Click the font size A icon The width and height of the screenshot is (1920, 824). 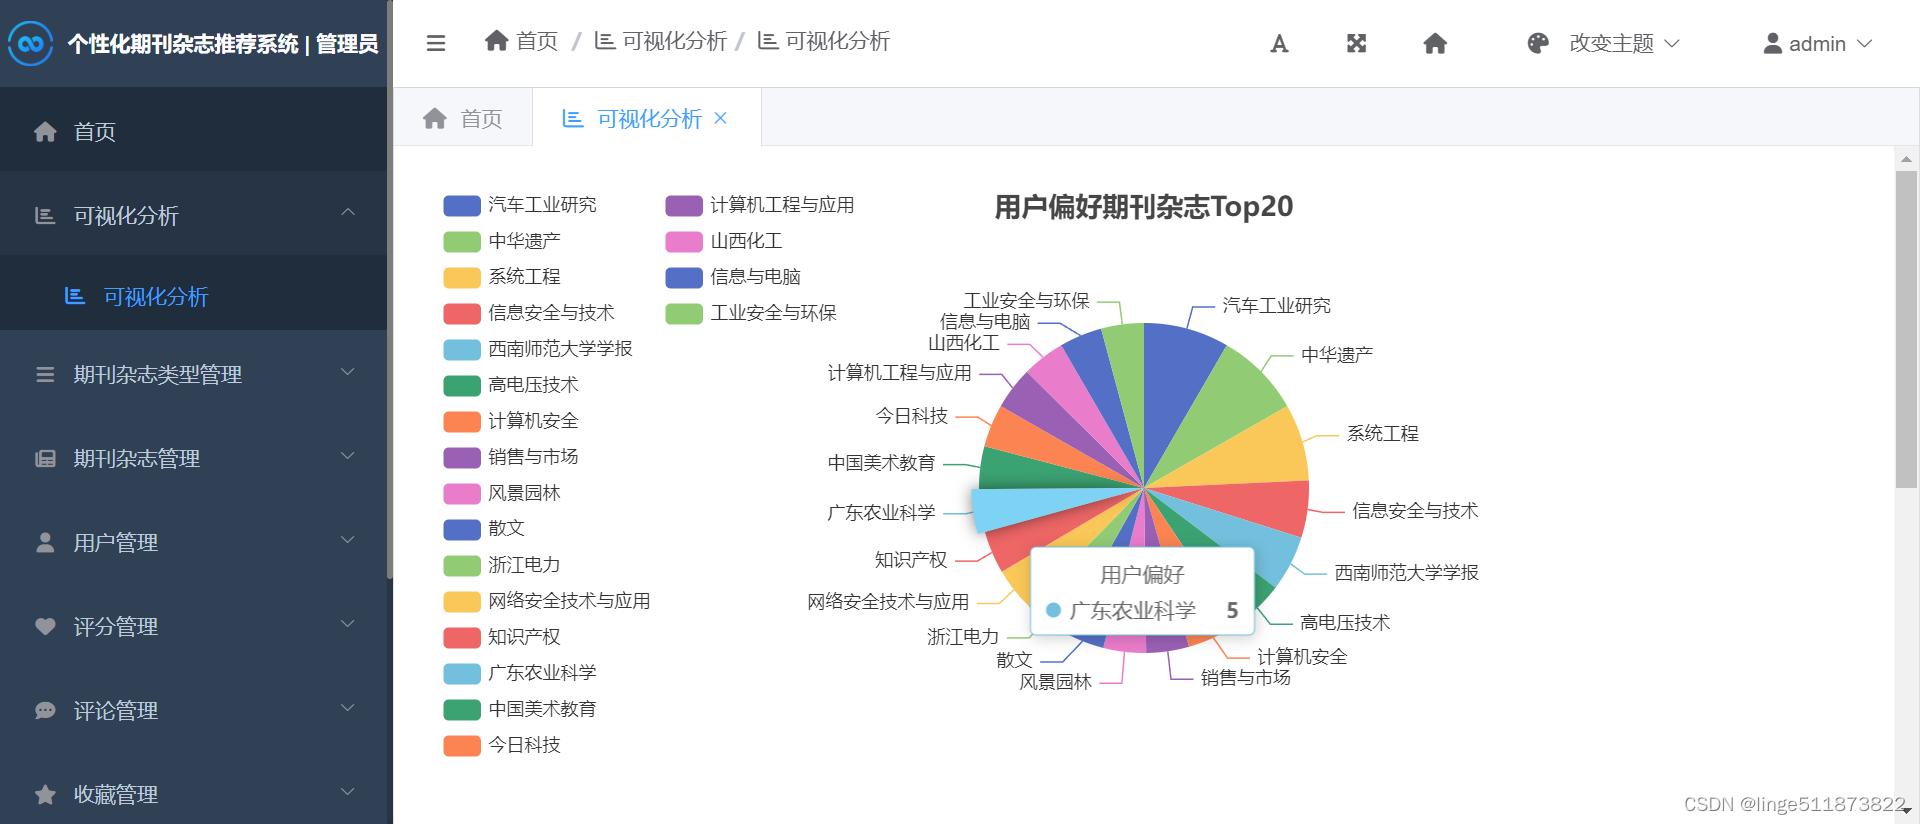tap(1279, 43)
